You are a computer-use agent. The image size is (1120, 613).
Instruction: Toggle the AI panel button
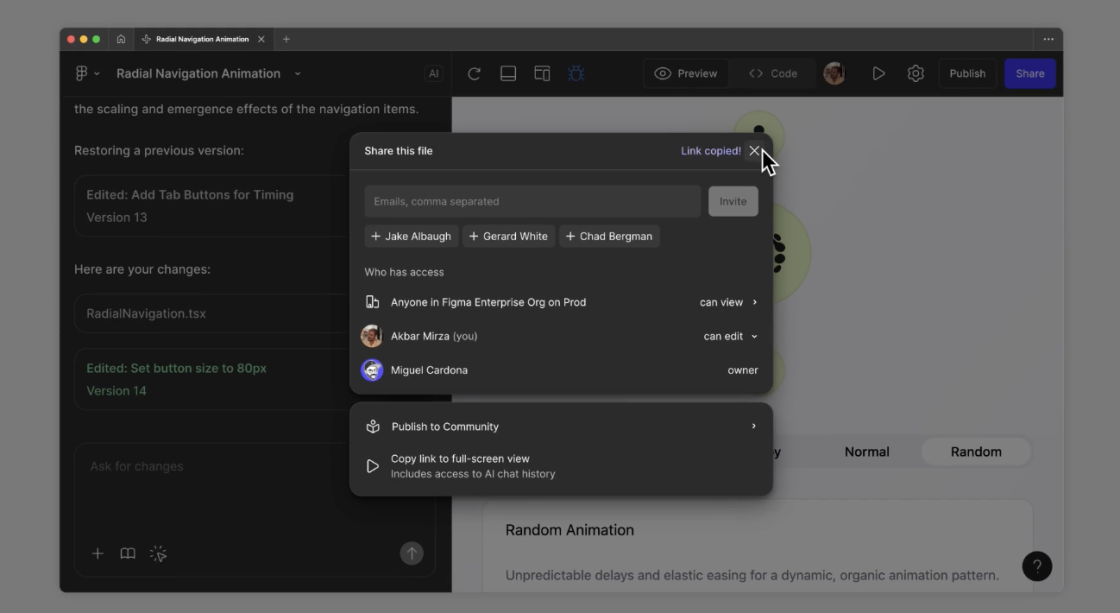(x=433, y=74)
